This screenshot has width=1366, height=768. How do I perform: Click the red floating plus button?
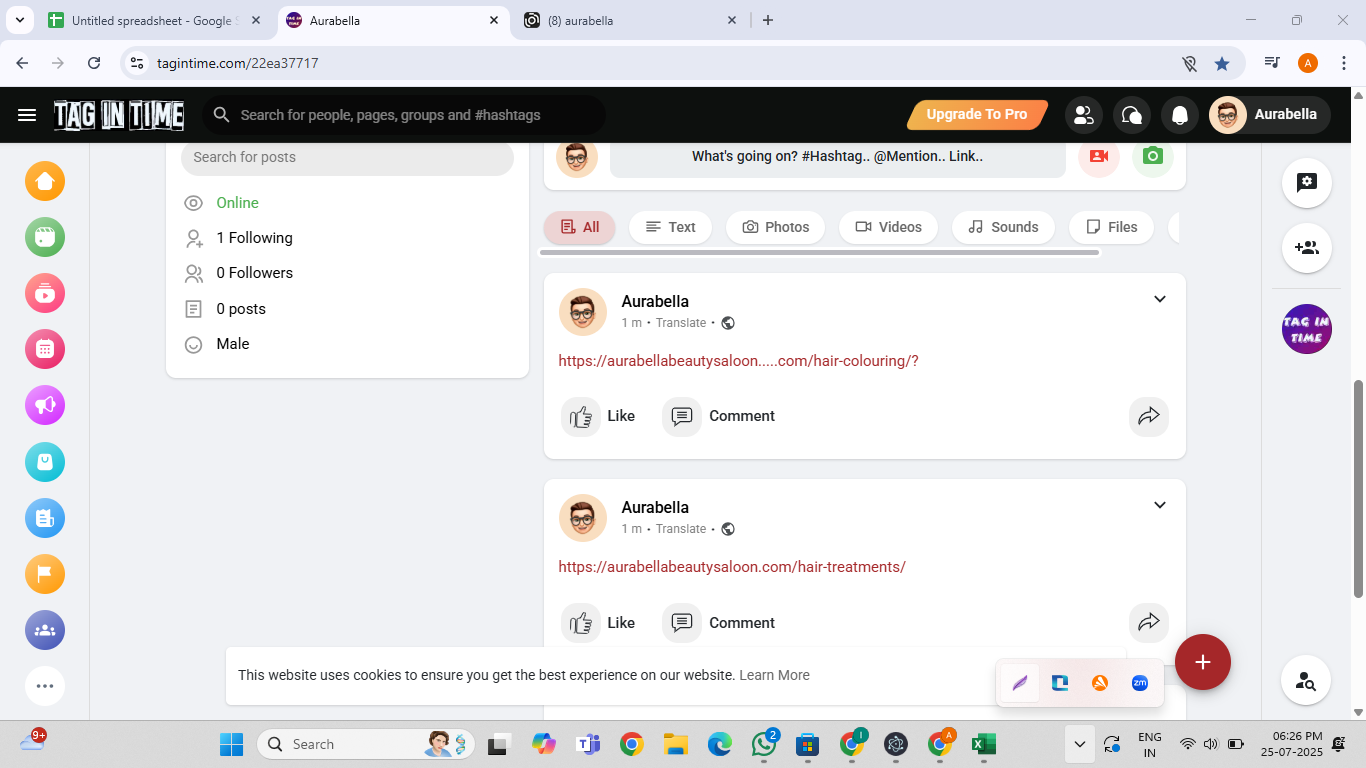click(x=1202, y=662)
